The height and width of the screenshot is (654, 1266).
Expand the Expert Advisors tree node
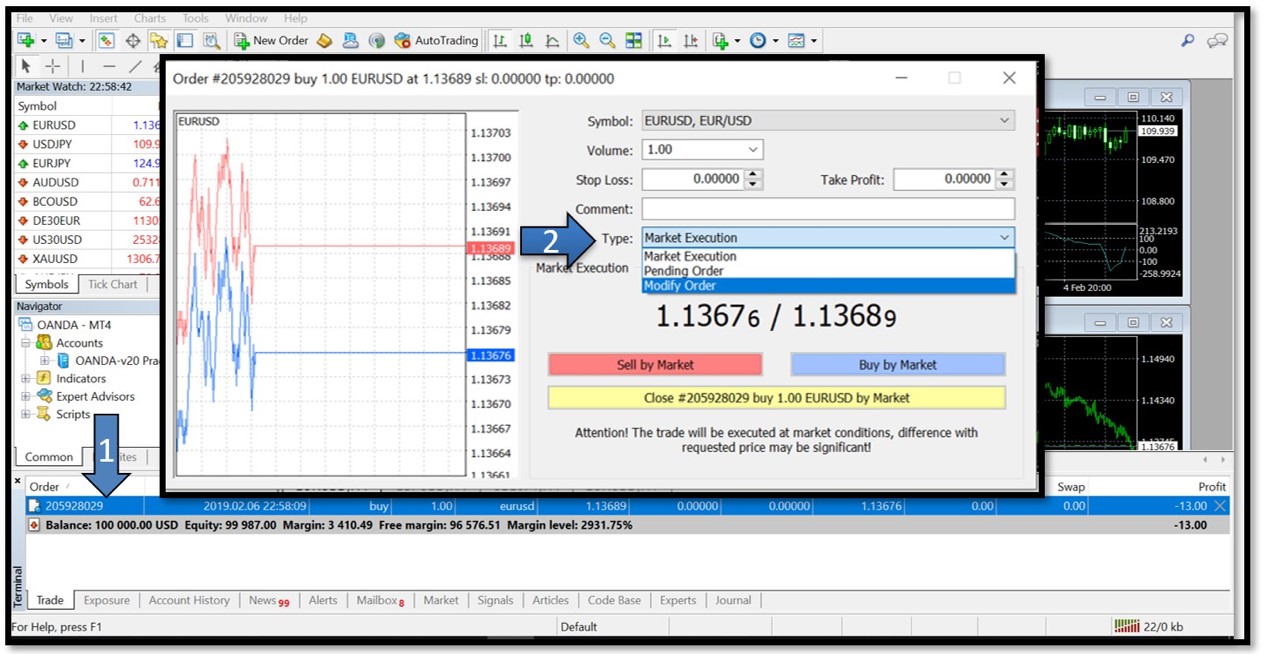[x=26, y=397]
